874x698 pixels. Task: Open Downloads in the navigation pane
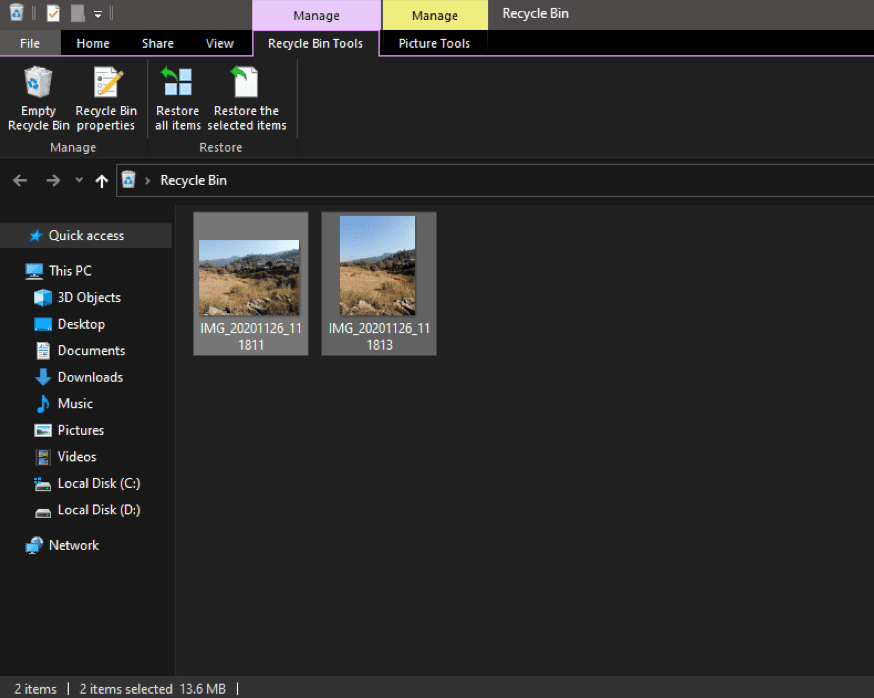pyautogui.click(x=90, y=377)
